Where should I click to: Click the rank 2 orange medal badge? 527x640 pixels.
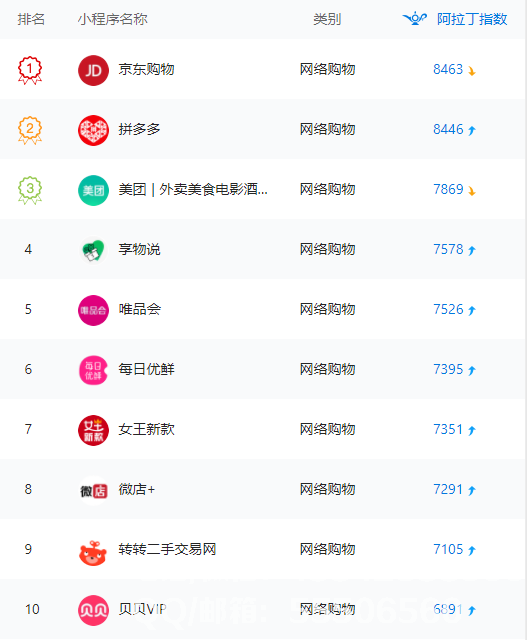(x=30, y=130)
